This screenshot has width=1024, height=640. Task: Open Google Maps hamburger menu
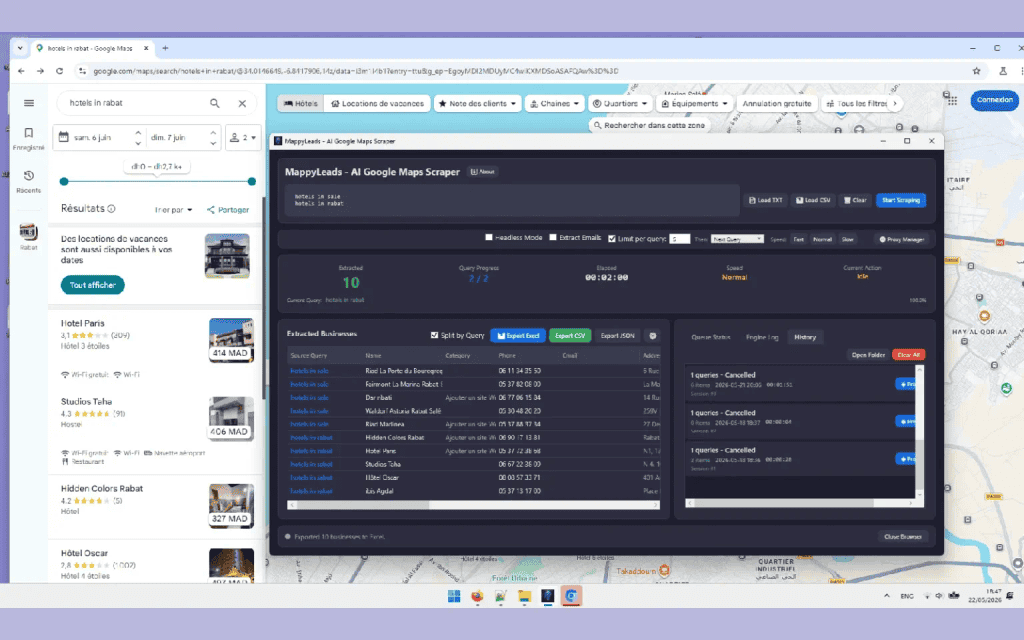(29, 103)
